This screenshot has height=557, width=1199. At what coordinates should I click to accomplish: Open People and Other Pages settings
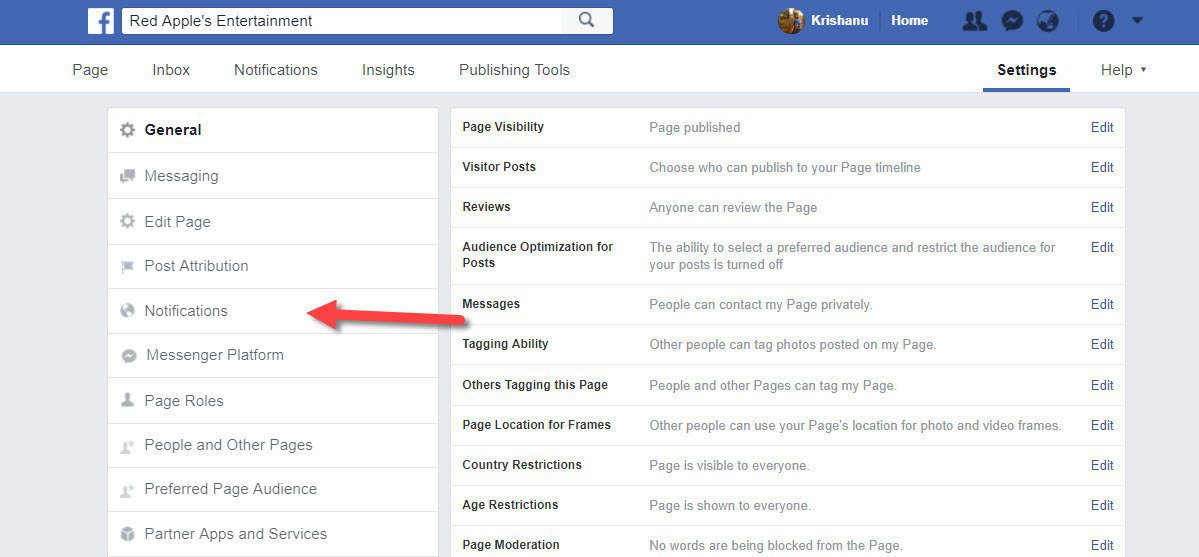click(273, 445)
